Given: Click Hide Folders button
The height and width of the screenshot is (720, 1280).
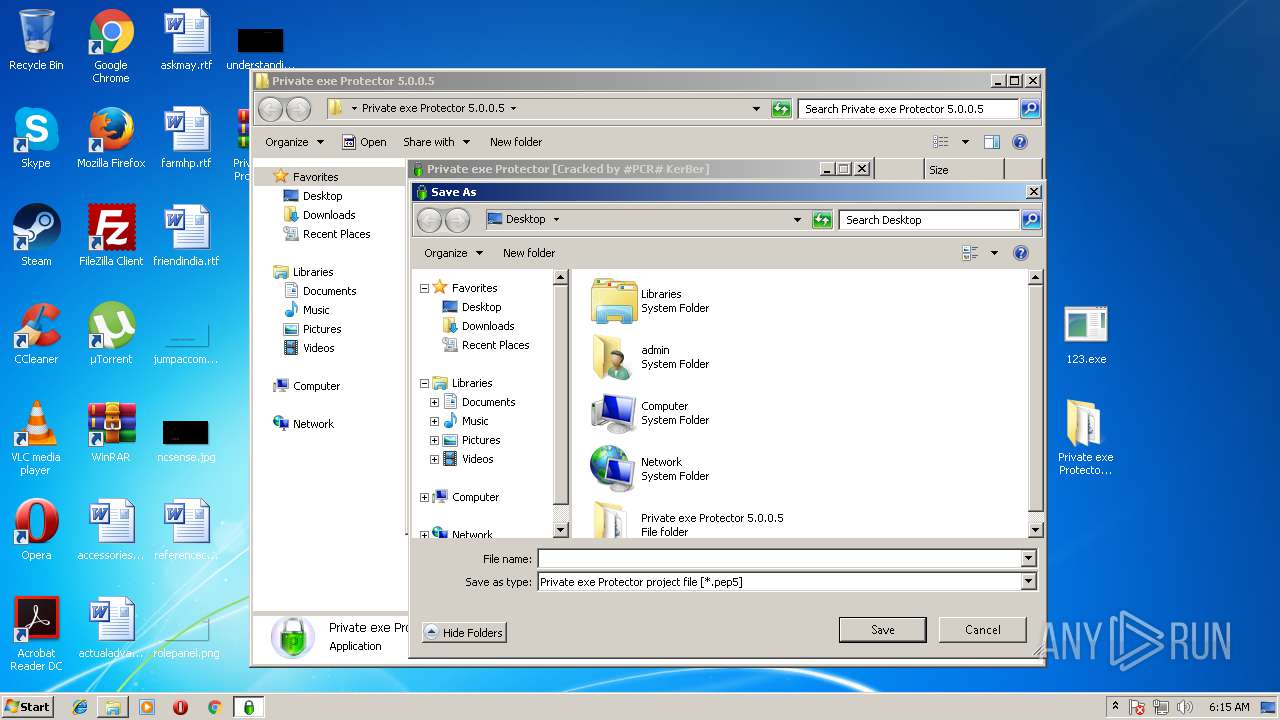Looking at the screenshot, I should pyautogui.click(x=464, y=632).
